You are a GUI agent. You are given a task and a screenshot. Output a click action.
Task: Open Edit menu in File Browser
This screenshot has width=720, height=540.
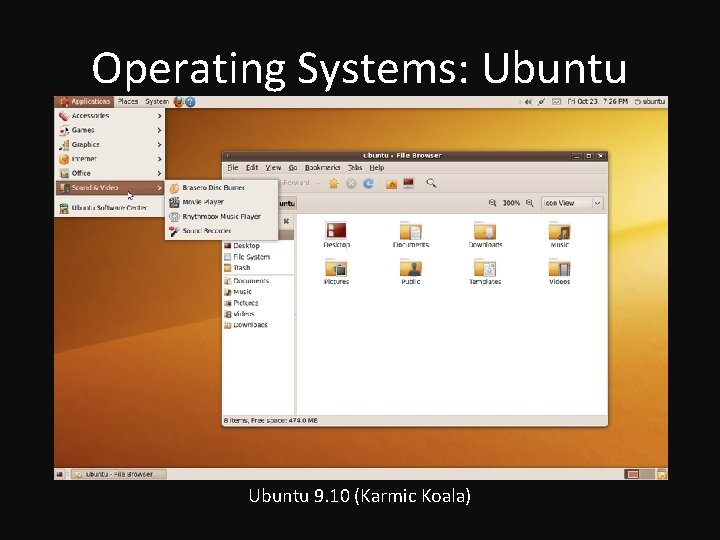[x=252, y=168]
